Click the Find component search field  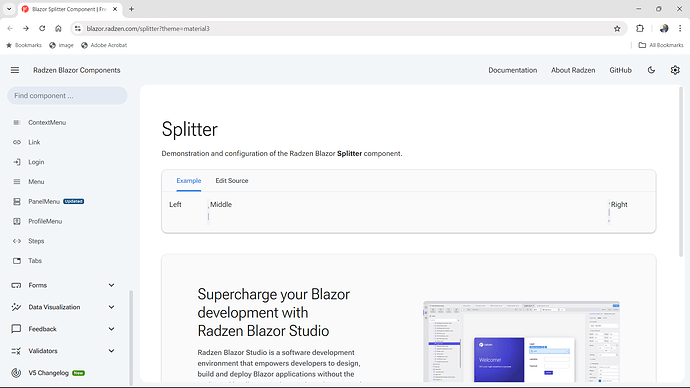point(67,95)
